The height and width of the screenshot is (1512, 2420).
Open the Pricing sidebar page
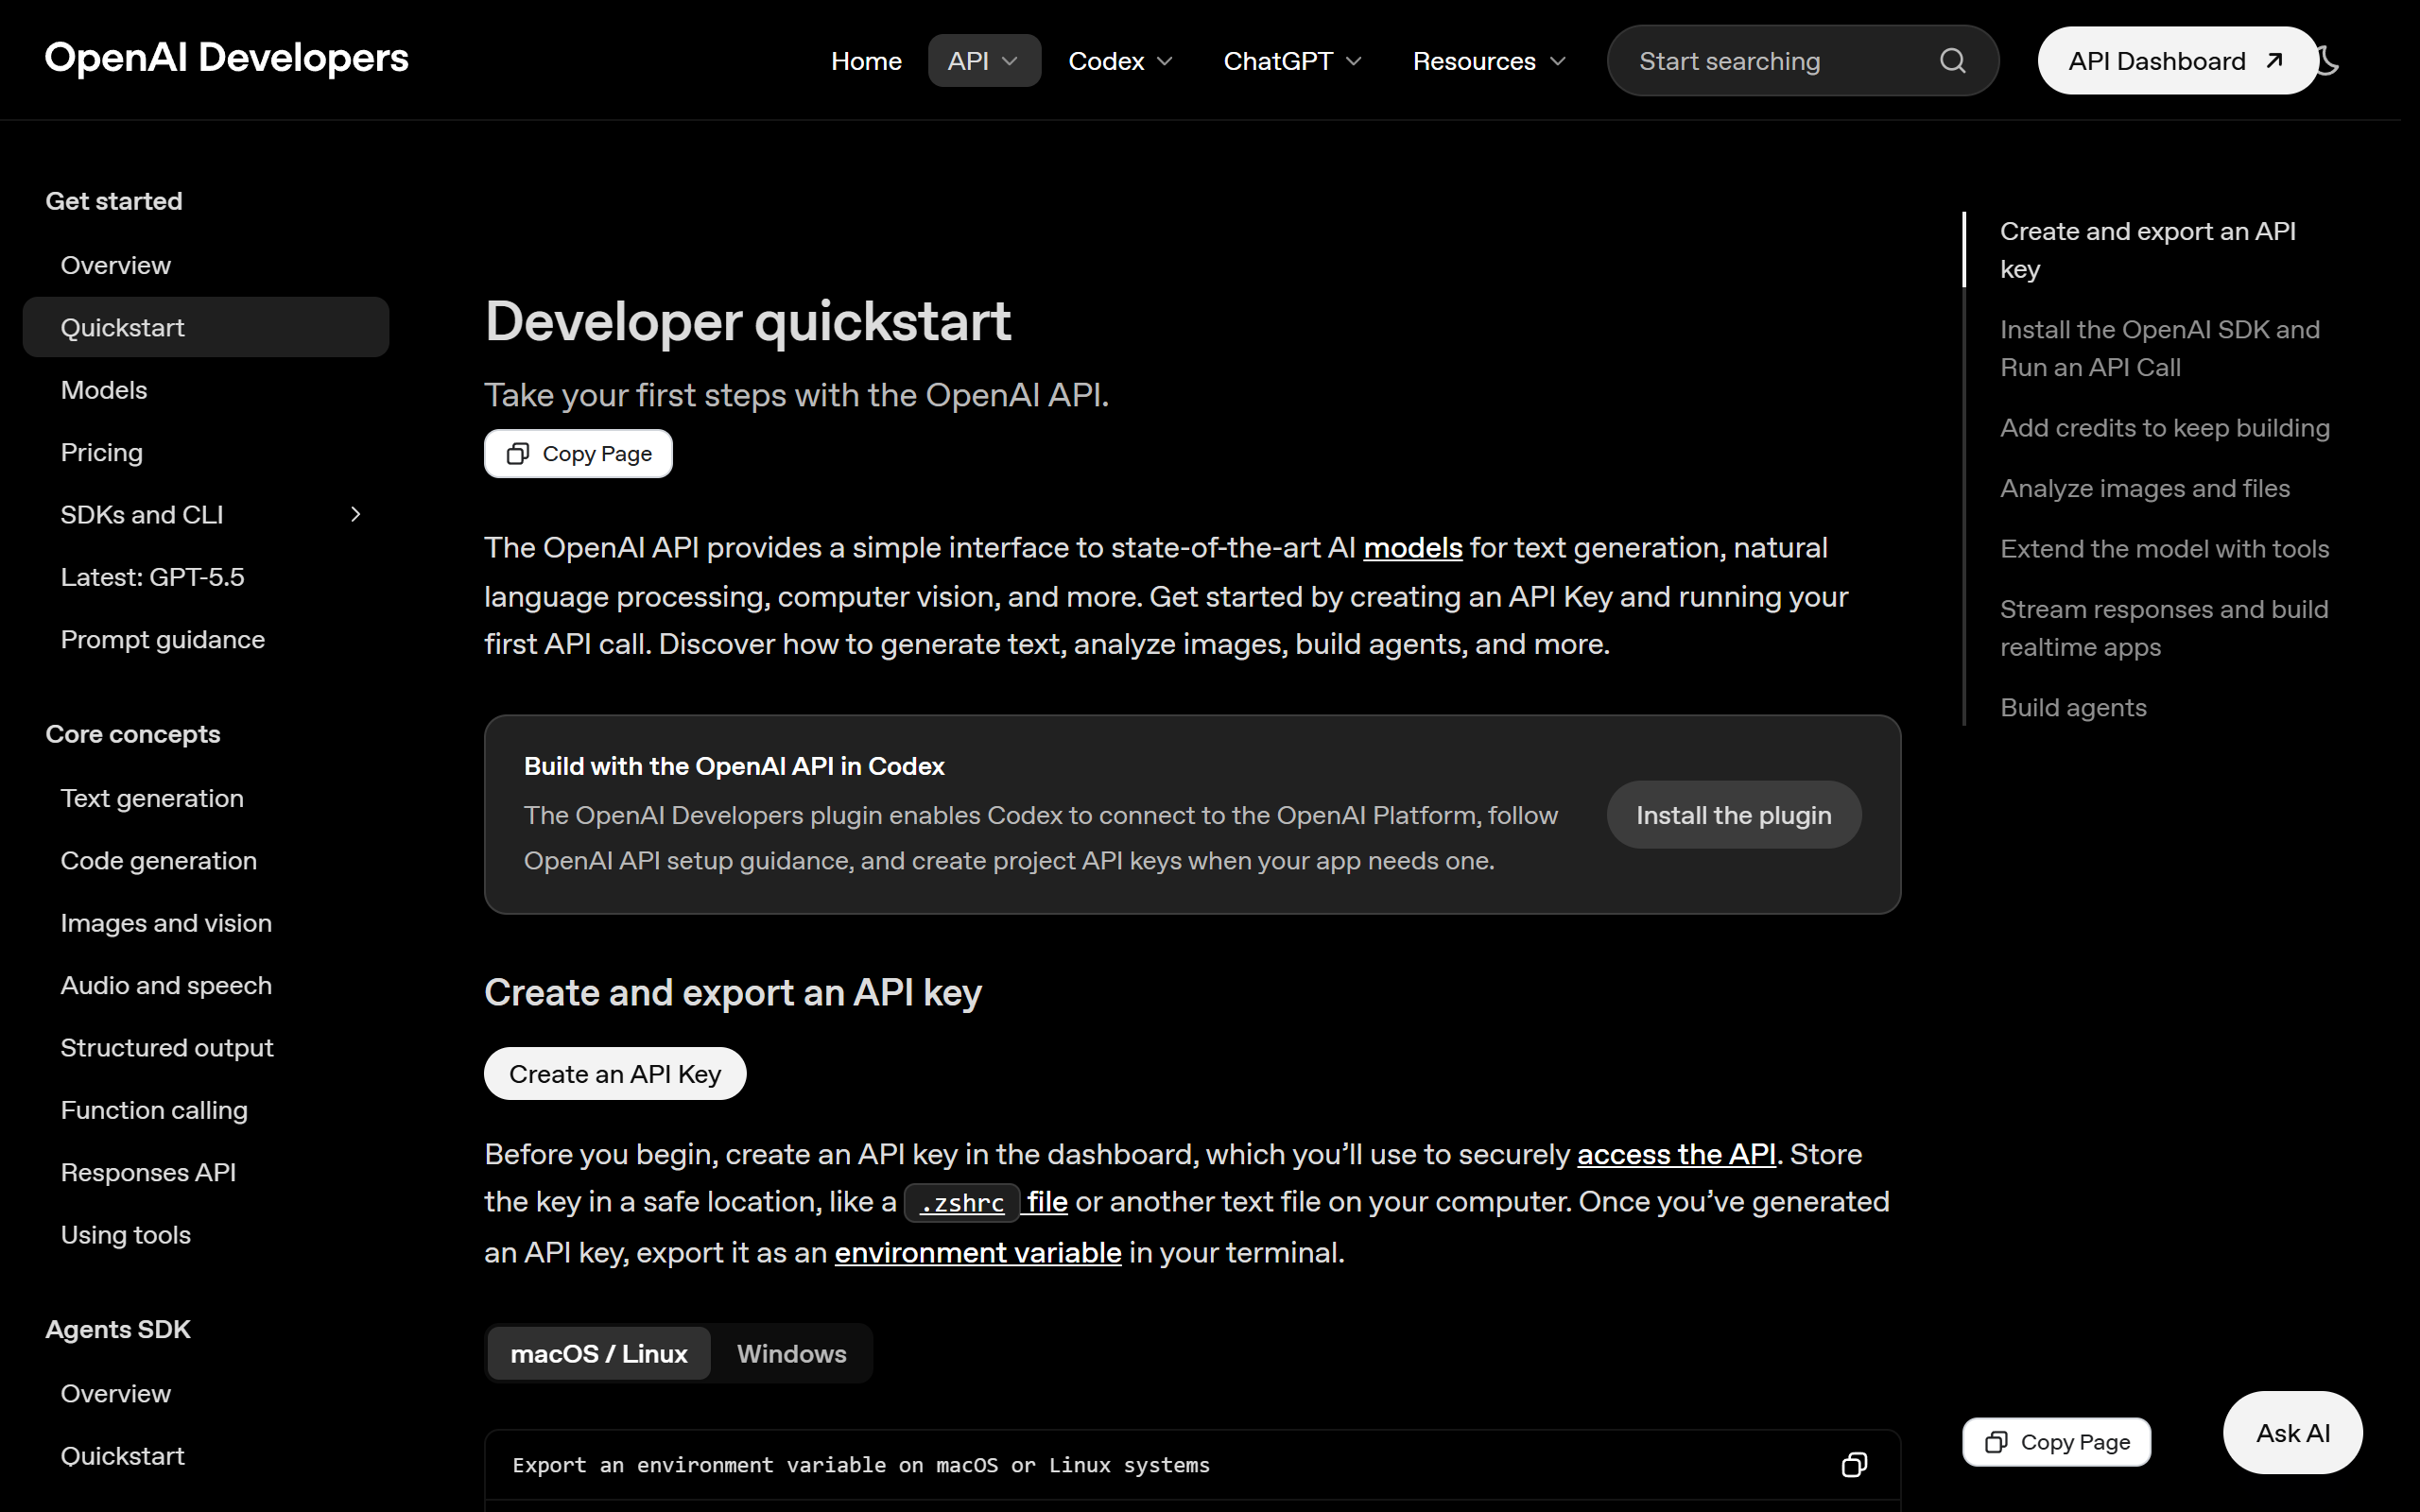pos(206,452)
